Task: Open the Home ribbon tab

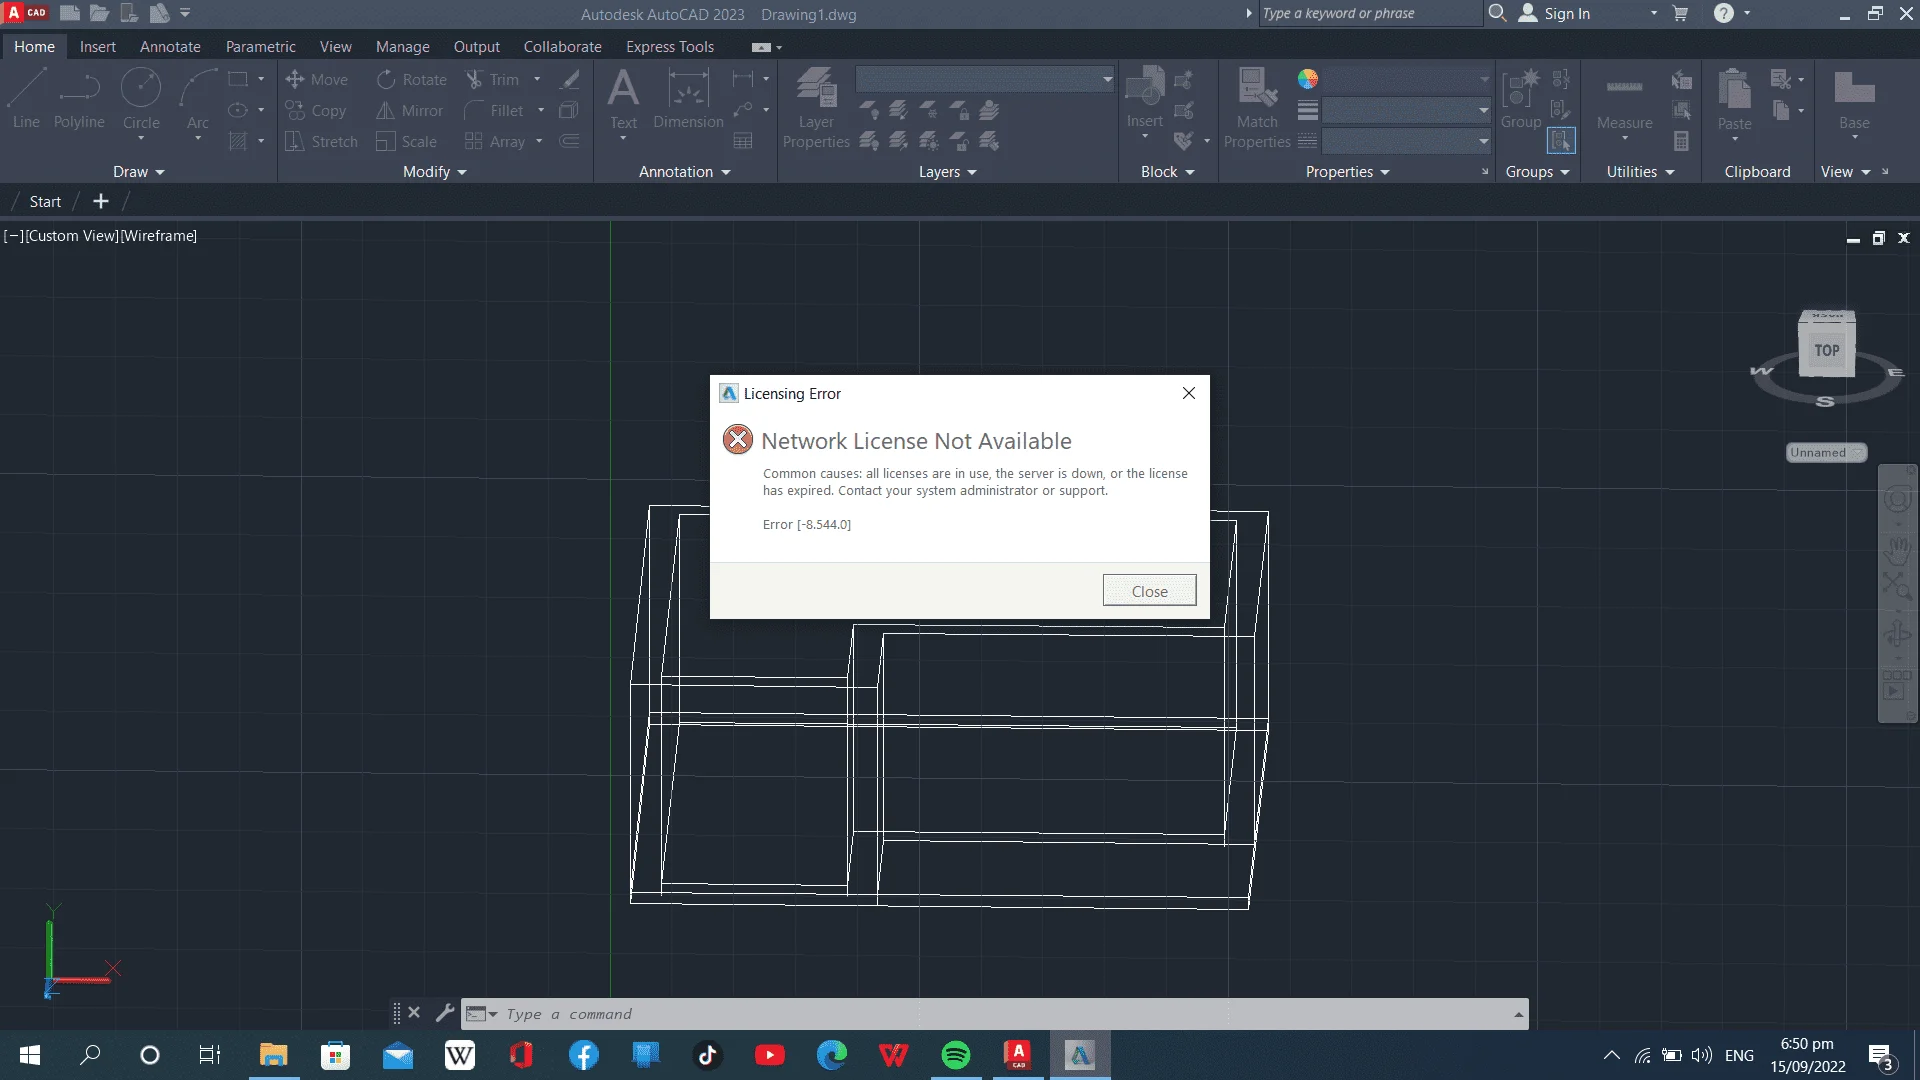Action: pyautogui.click(x=34, y=47)
